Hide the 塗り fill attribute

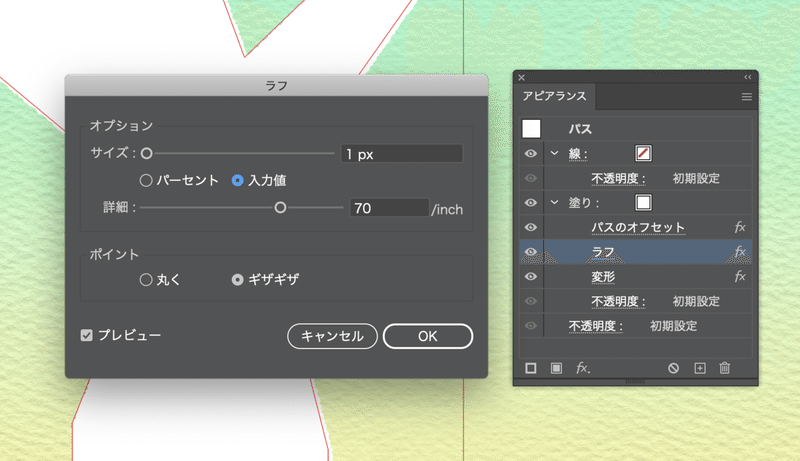531,202
